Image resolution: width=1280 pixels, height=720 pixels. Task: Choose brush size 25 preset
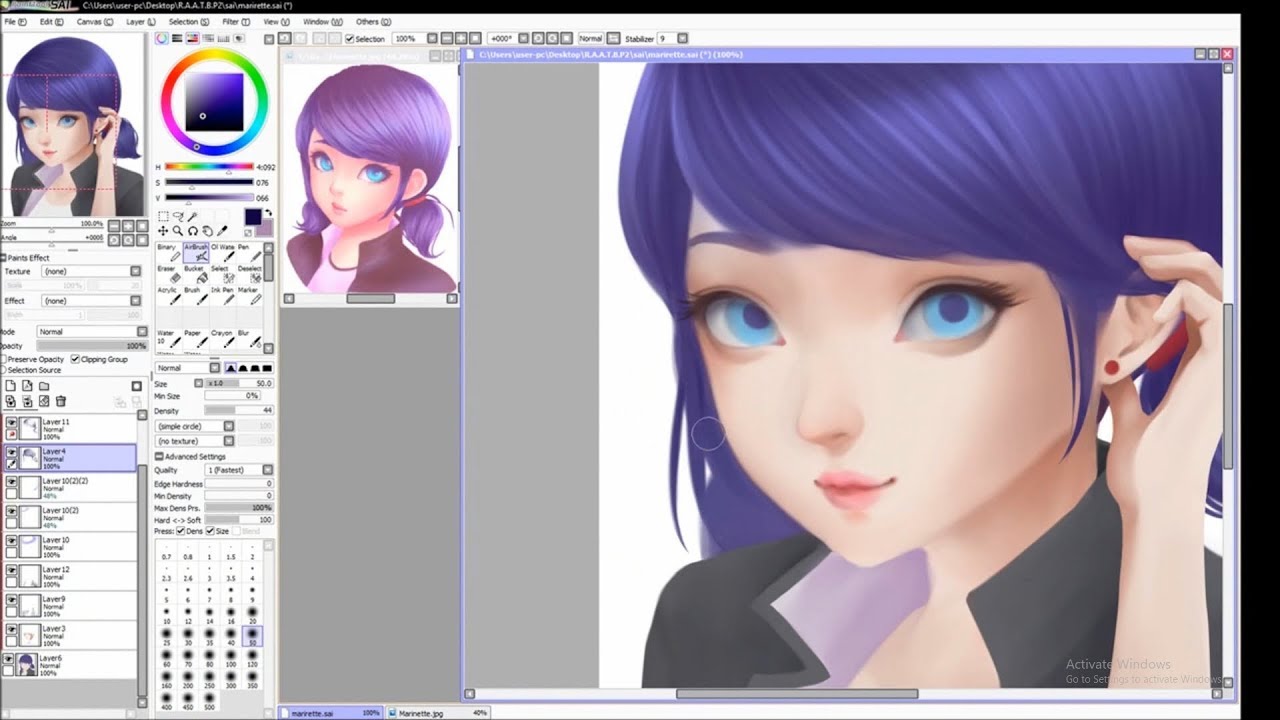[166, 636]
